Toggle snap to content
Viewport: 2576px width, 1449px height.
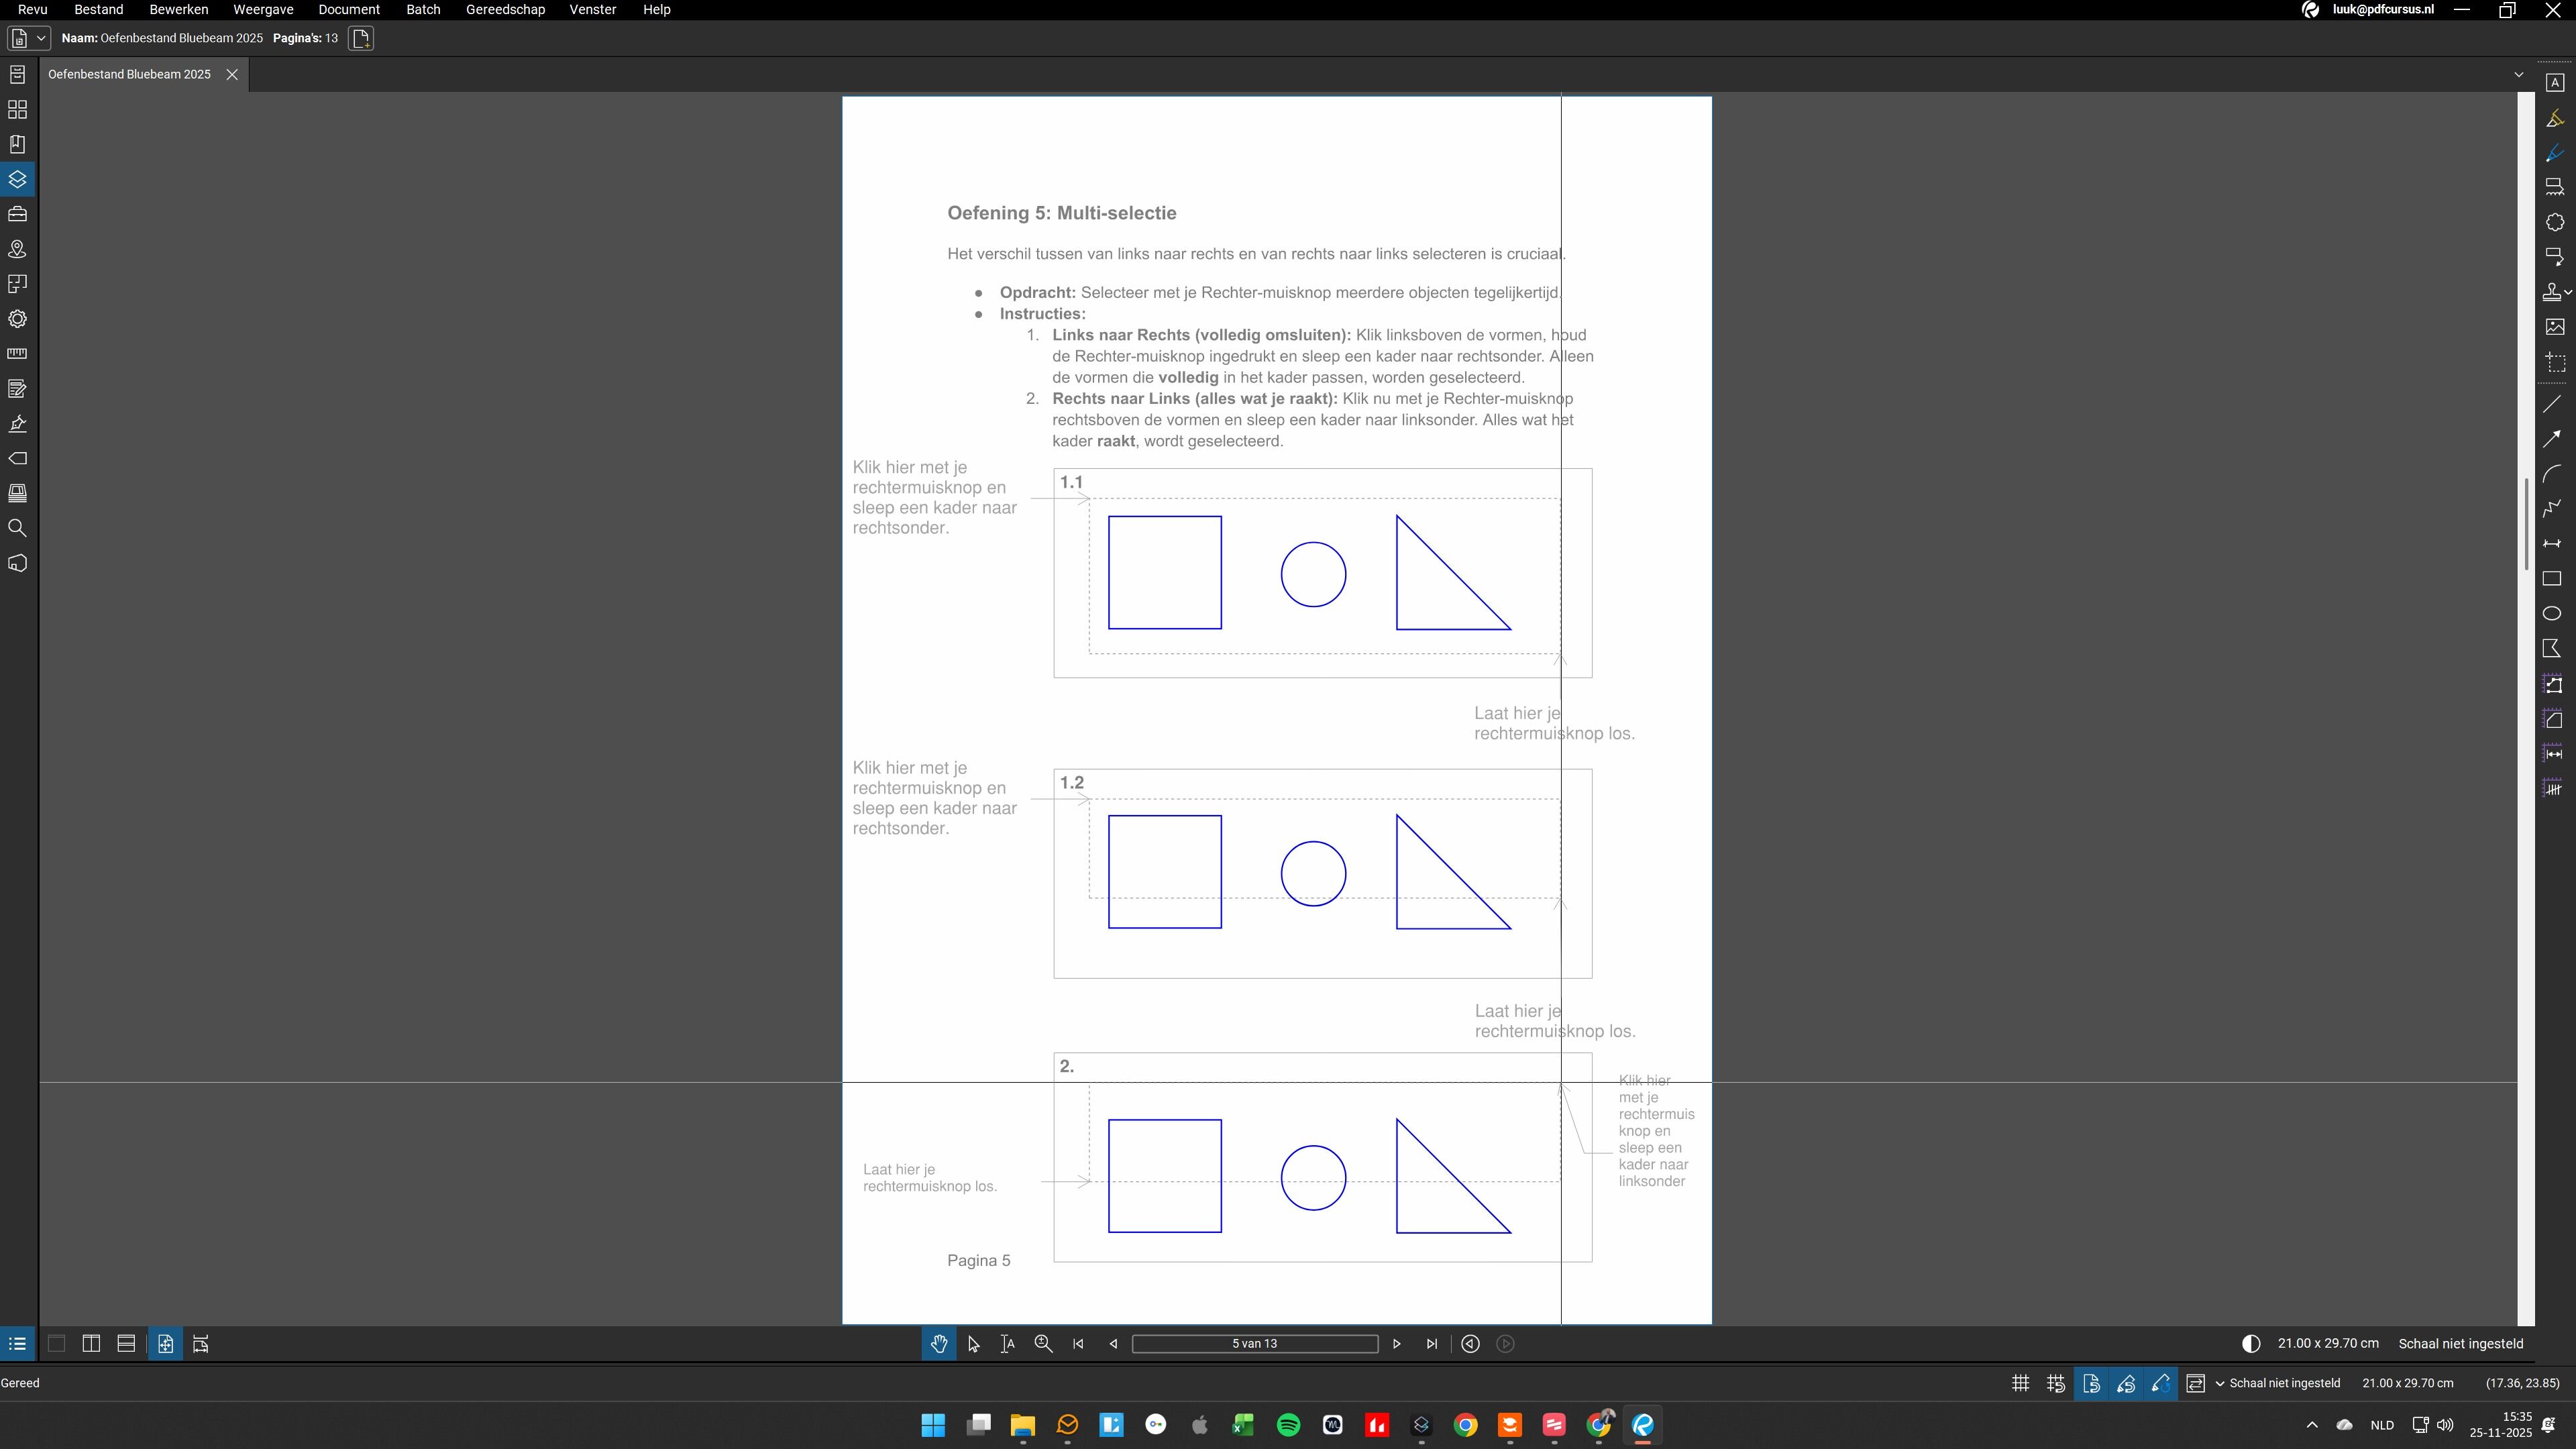2091,1384
